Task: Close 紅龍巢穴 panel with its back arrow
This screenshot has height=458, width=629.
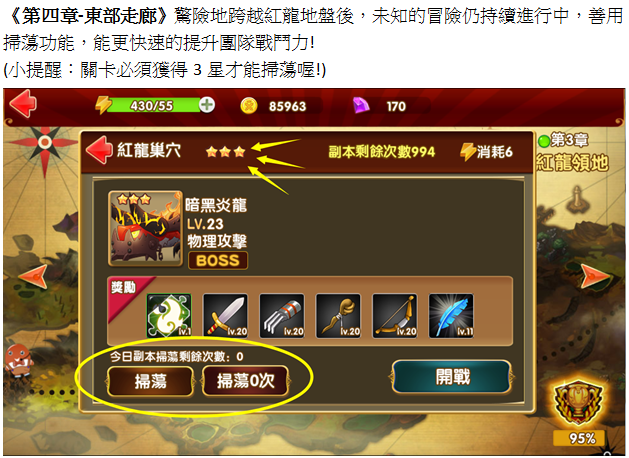Action: click(99, 150)
